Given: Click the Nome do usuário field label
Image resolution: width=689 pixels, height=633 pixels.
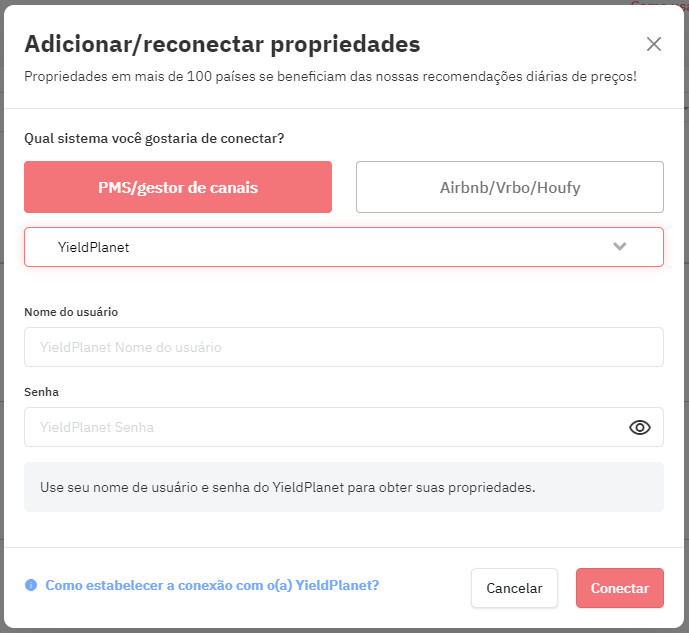Looking at the screenshot, I should click(x=71, y=312).
